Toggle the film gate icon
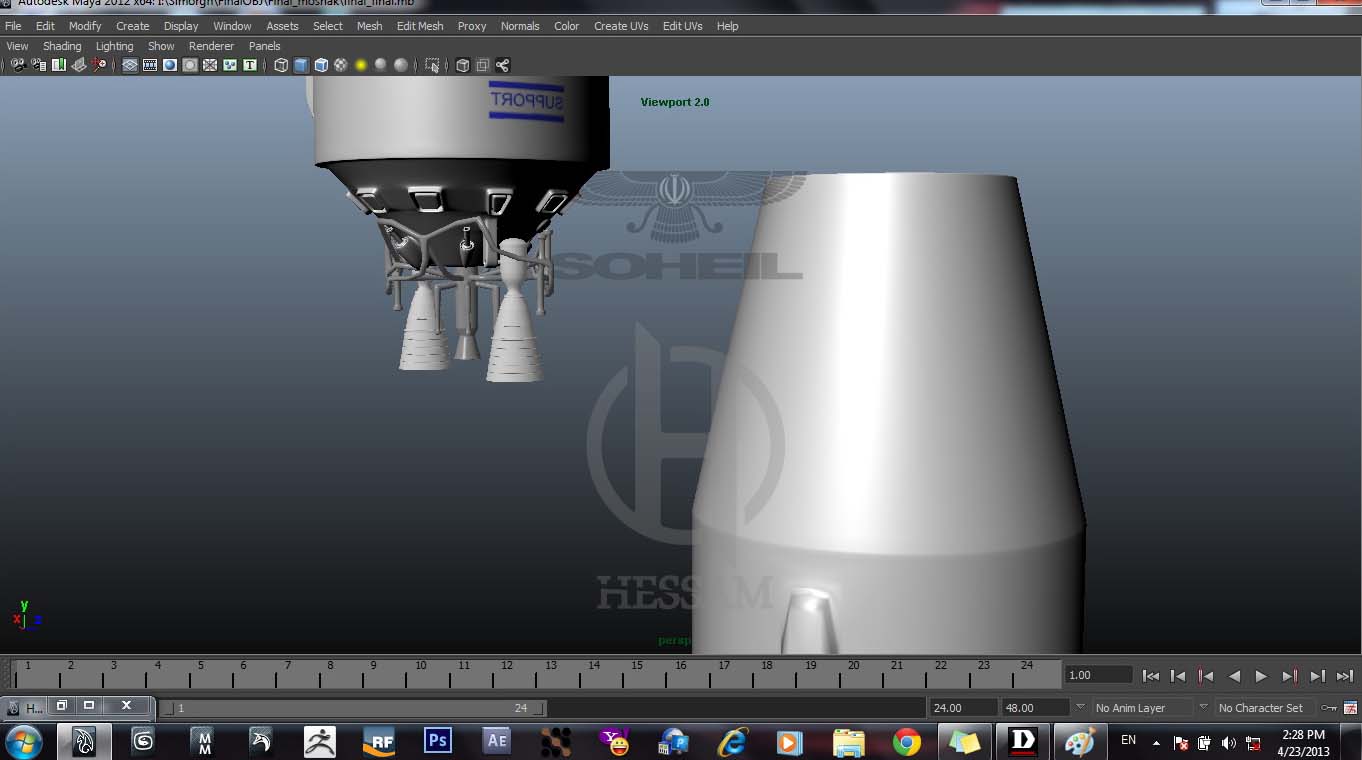Viewport: 1362px width, 760px height. [x=150, y=65]
